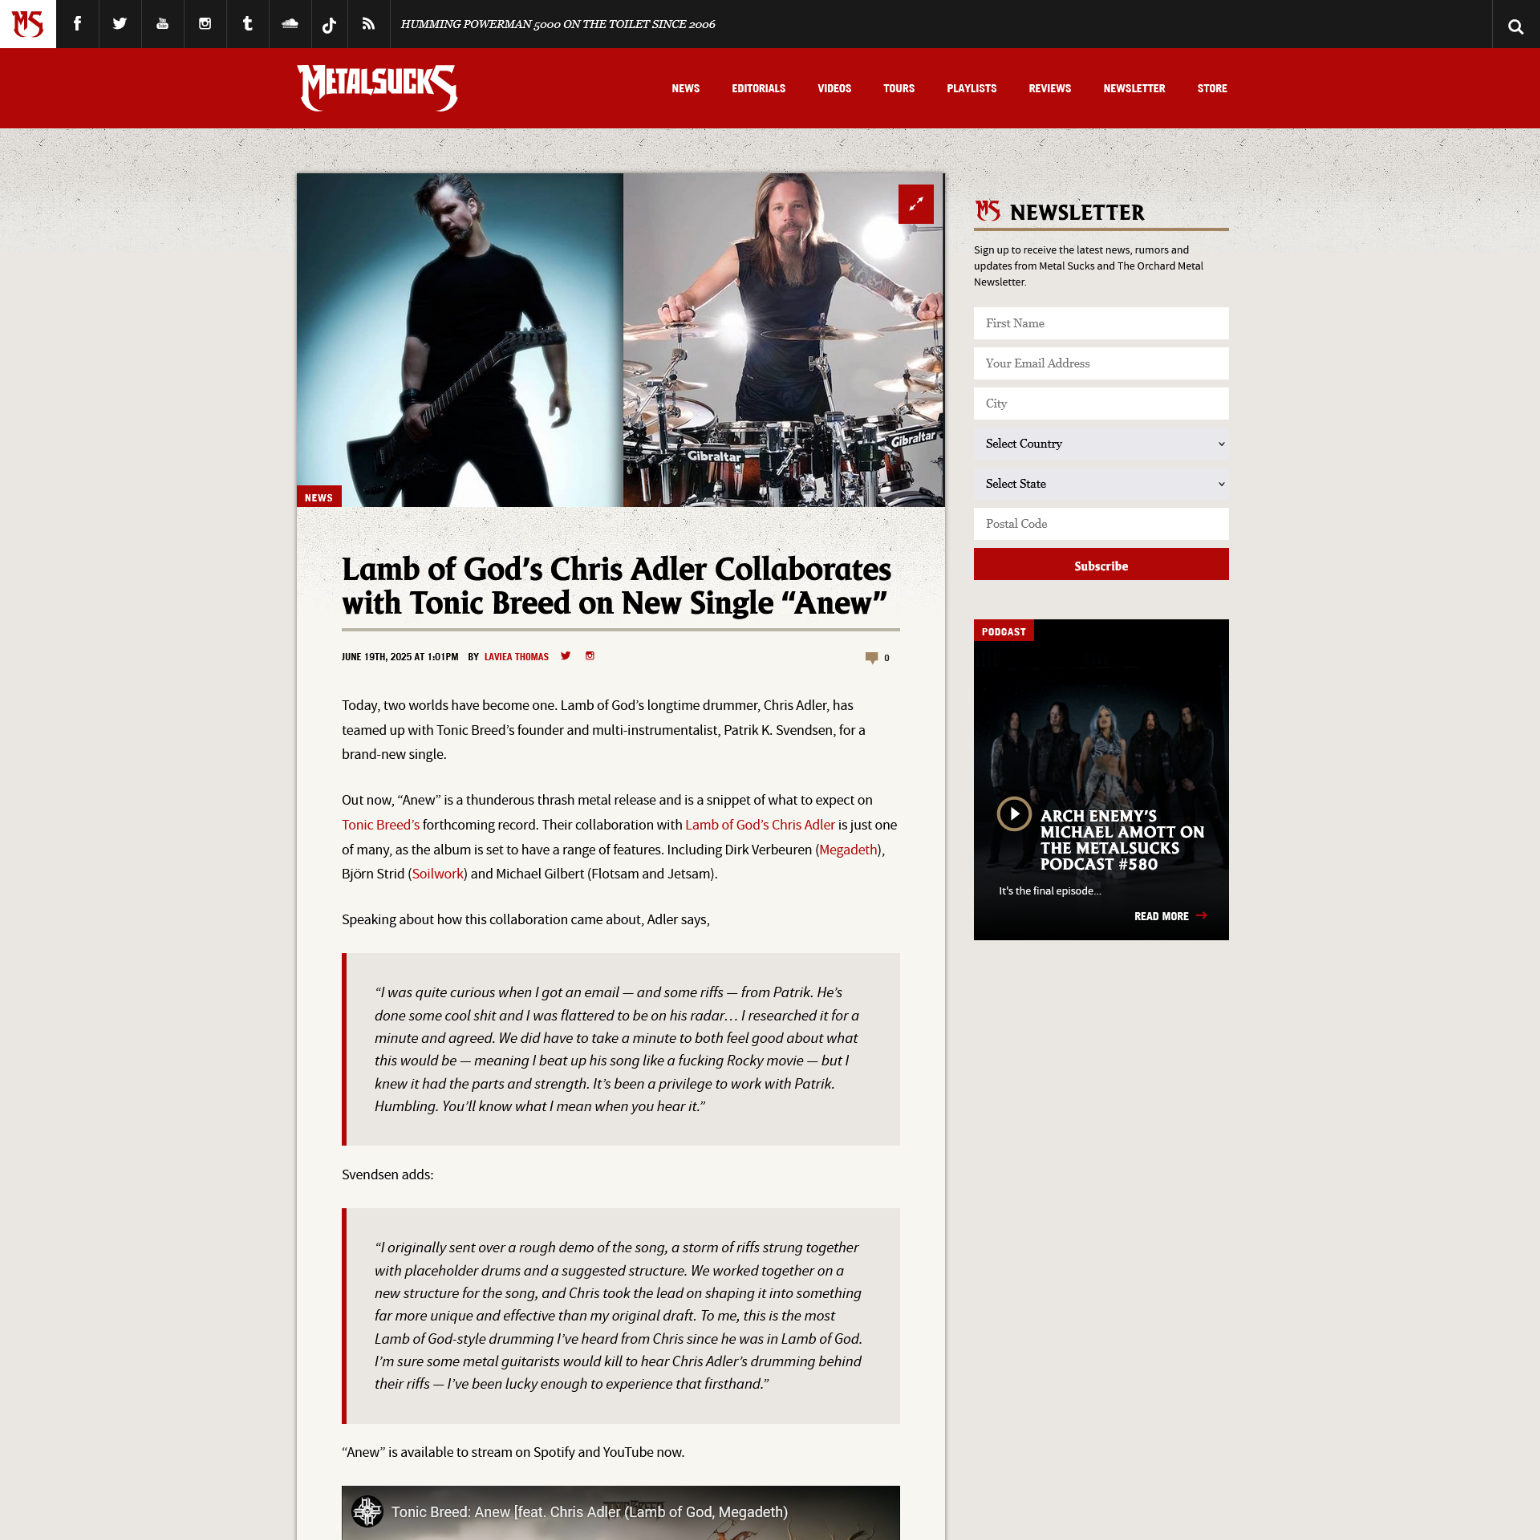Open the YouTube social icon

tap(162, 24)
